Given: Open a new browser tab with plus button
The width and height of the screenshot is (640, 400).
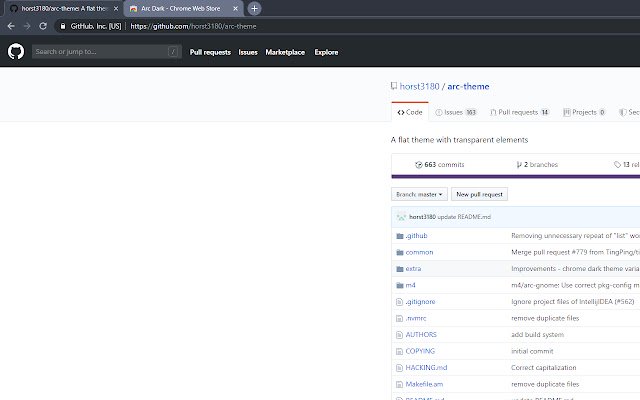Looking at the screenshot, I should [254, 9].
